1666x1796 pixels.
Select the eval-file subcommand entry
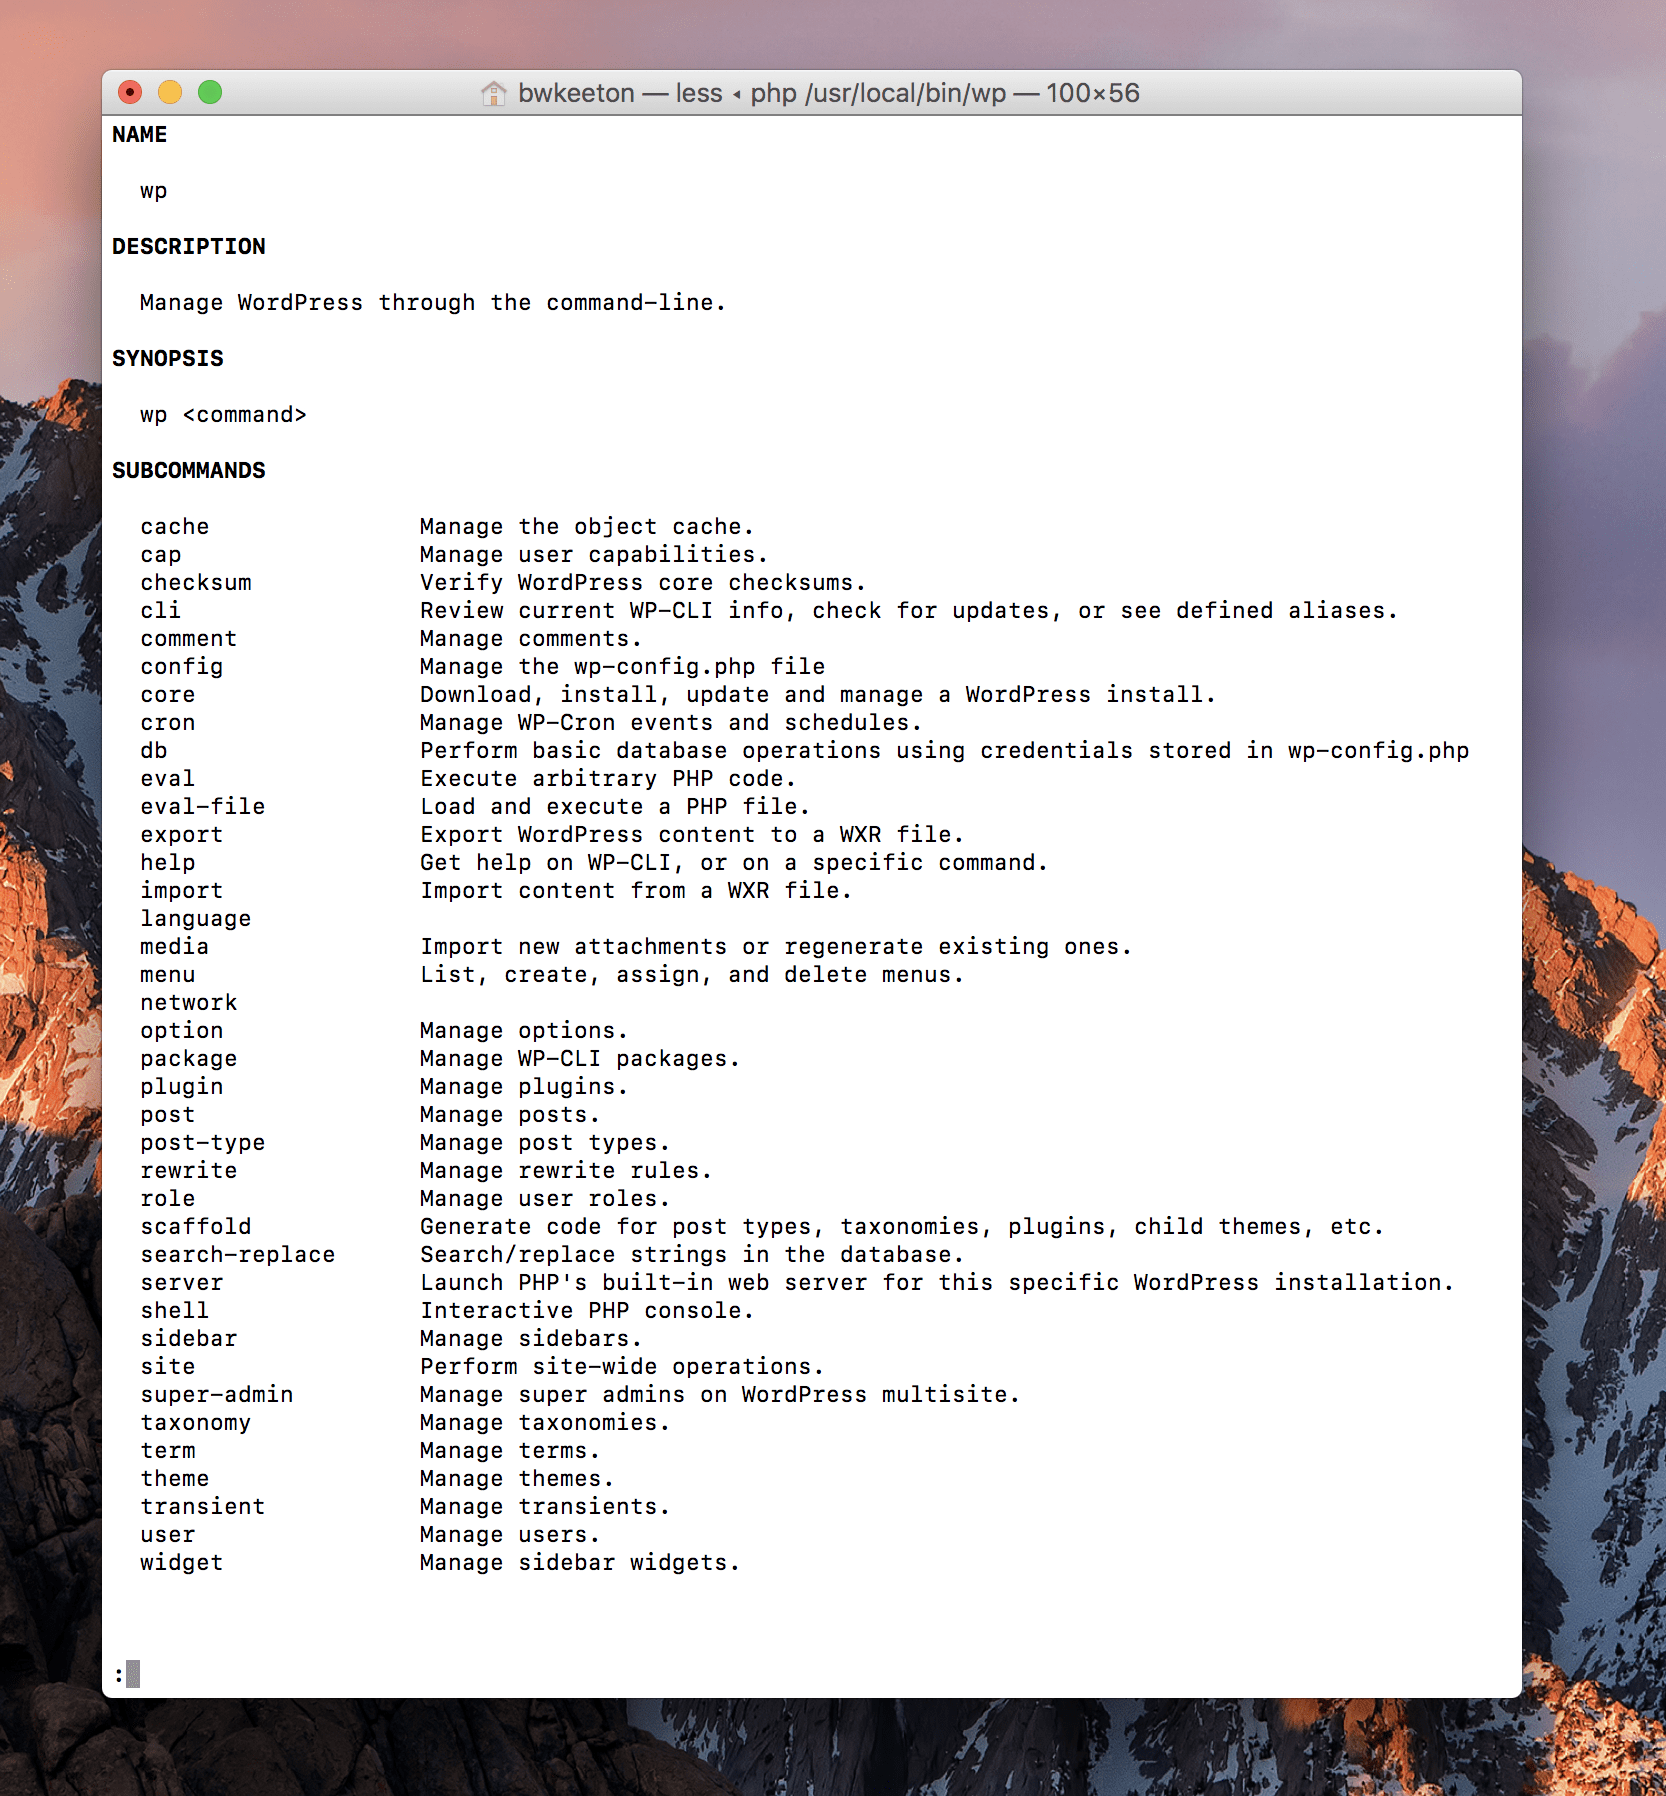(202, 806)
